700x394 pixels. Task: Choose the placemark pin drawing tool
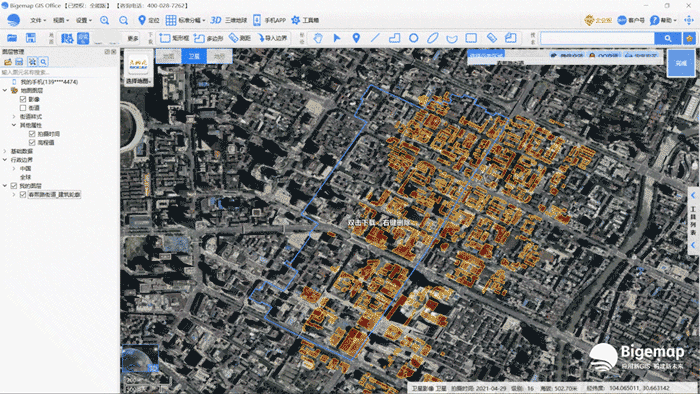point(356,38)
